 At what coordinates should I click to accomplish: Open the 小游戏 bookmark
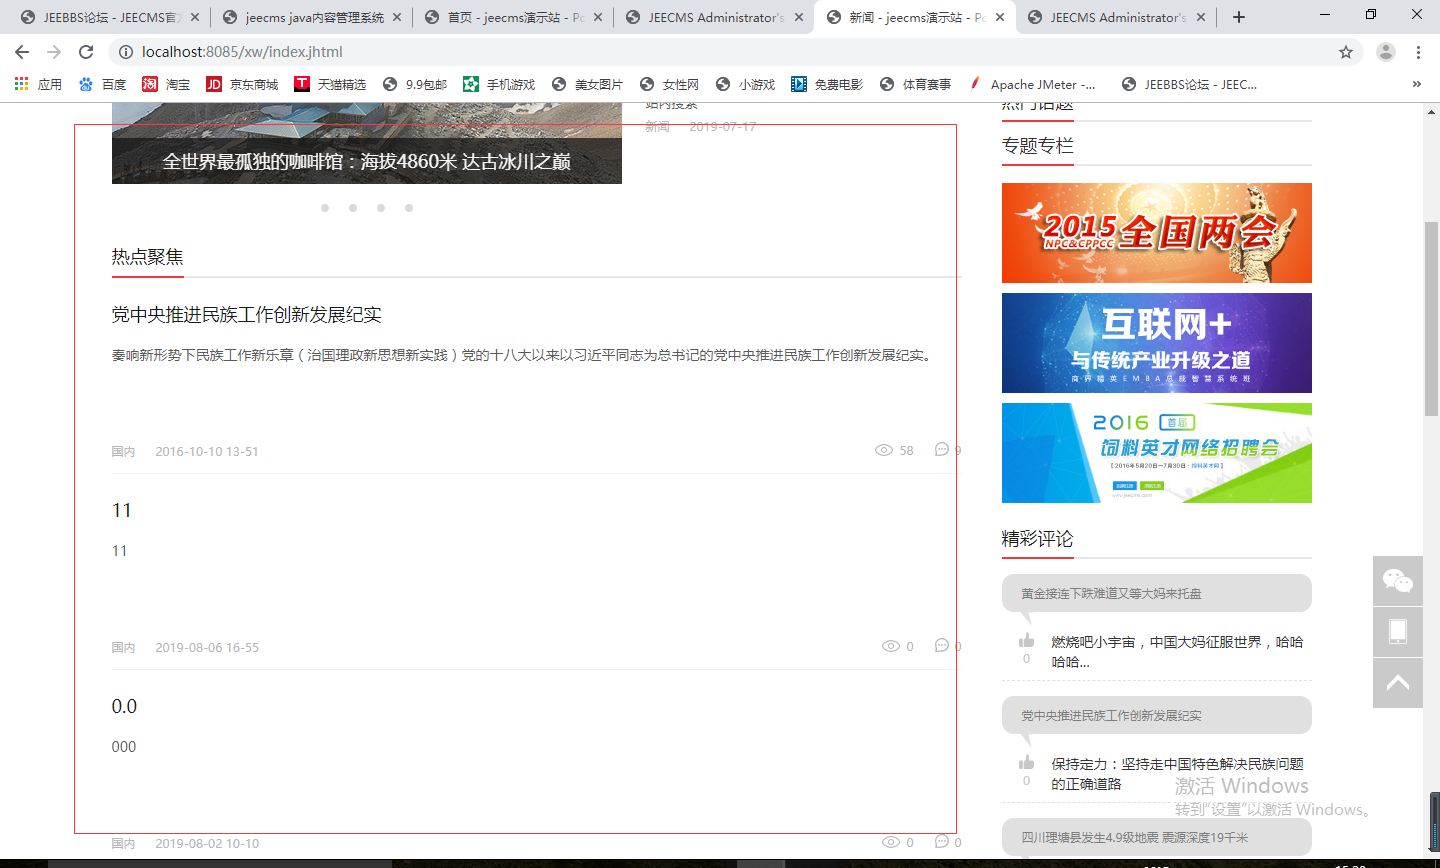[745, 84]
